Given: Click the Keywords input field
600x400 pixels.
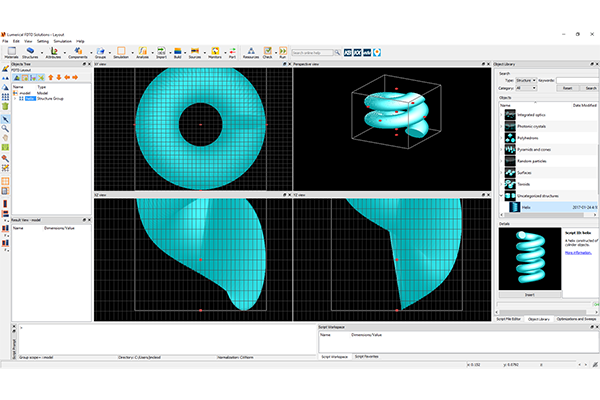Looking at the screenshot, I should pos(577,80).
